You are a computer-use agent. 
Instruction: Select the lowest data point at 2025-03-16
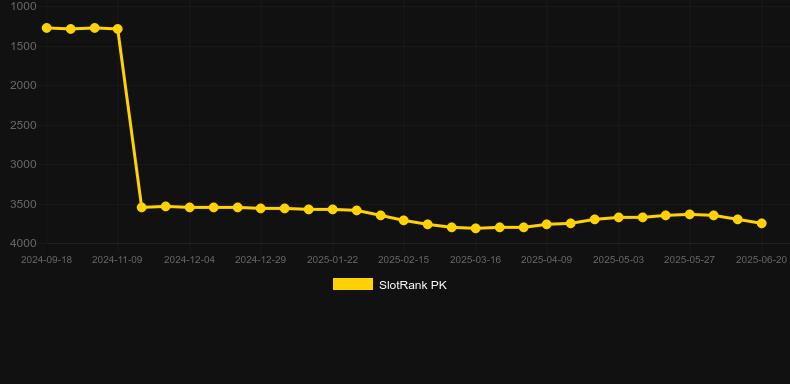(x=476, y=228)
